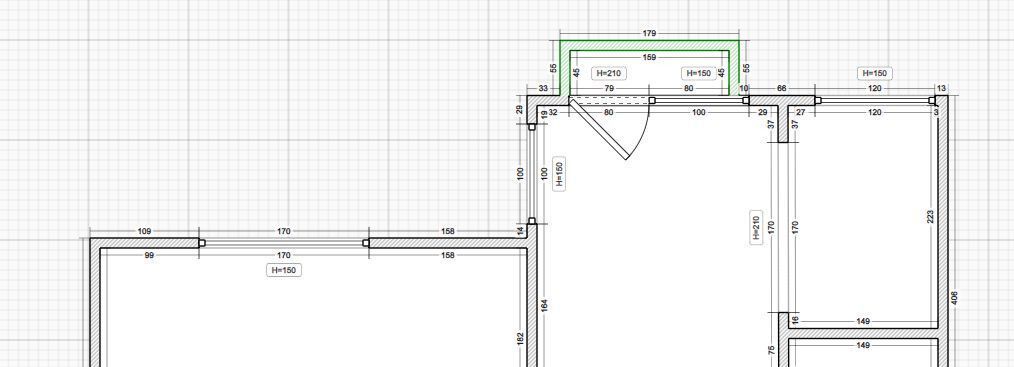Click the 159 inner balcony dimension
1014x367 pixels.
tap(649, 58)
